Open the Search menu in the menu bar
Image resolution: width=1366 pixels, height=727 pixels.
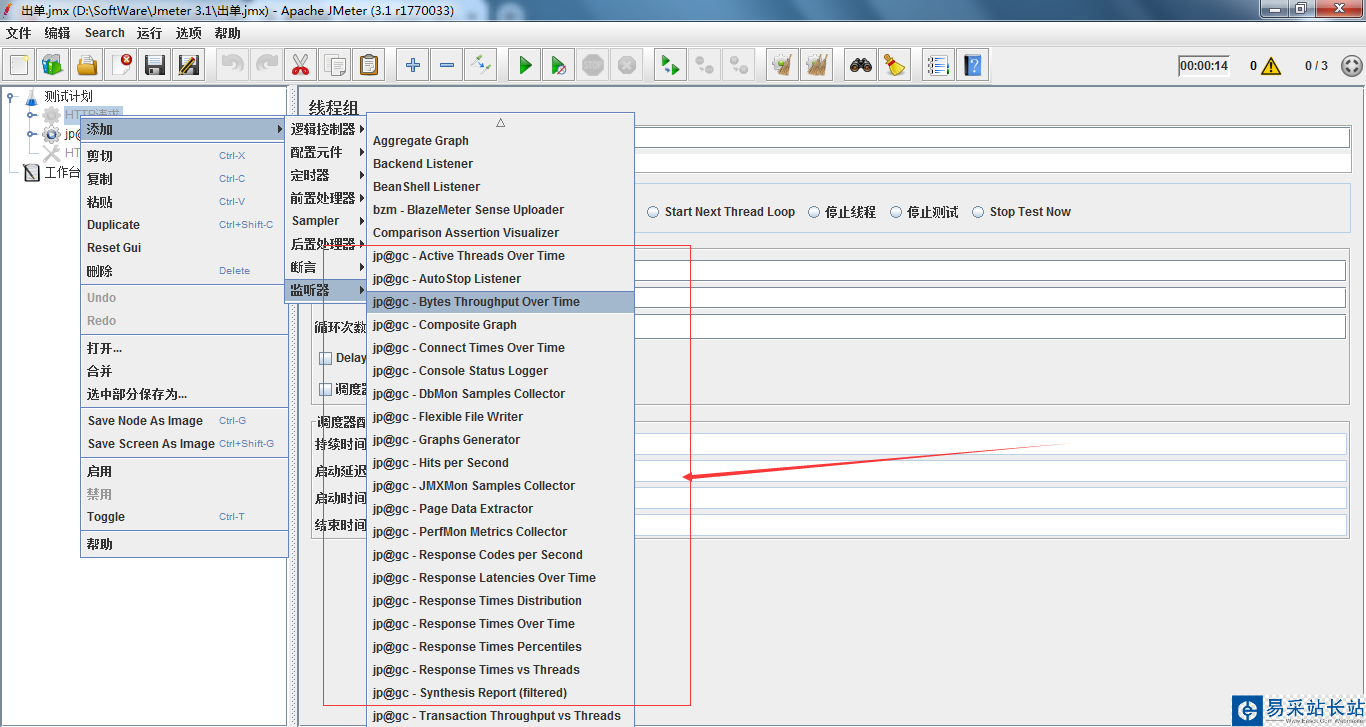tap(105, 33)
